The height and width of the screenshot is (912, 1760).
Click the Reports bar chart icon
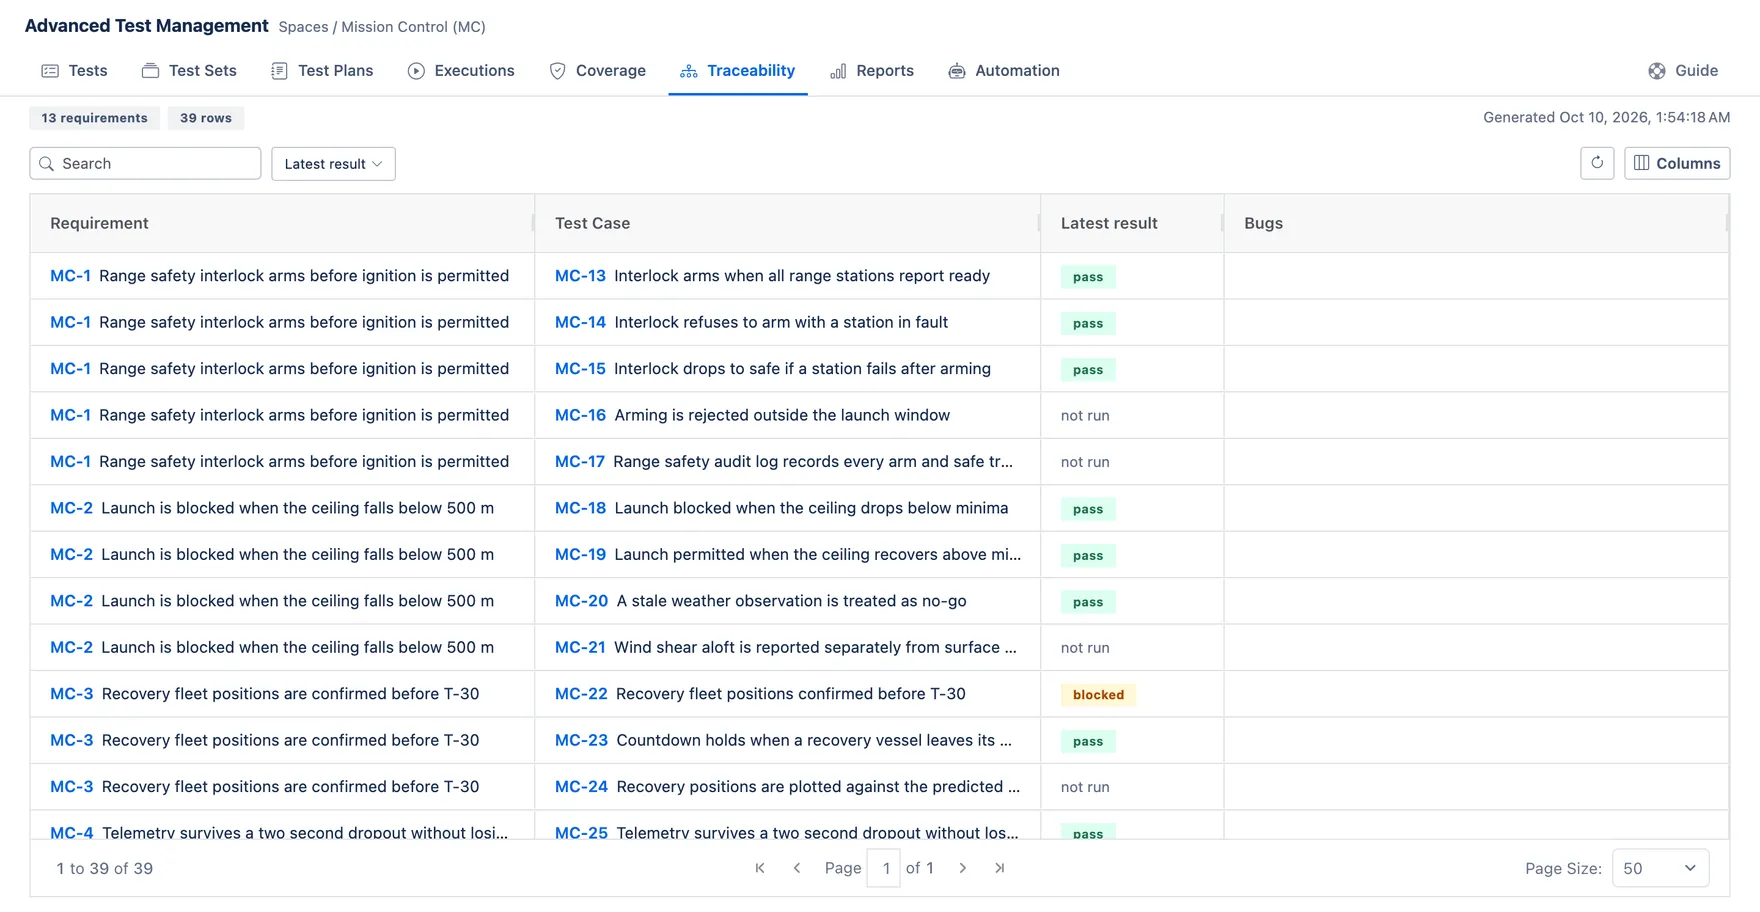click(x=838, y=71)
